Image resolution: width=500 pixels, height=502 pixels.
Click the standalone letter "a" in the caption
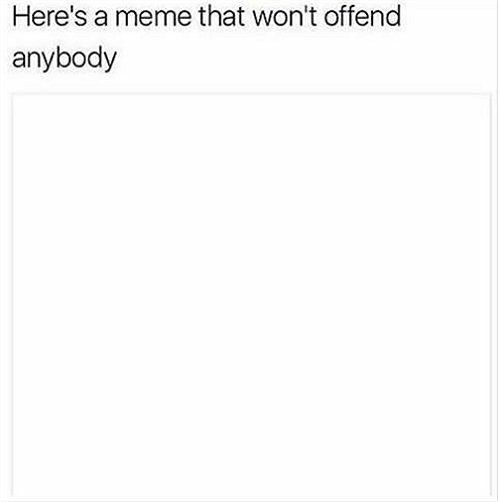[x=101, y=19]
